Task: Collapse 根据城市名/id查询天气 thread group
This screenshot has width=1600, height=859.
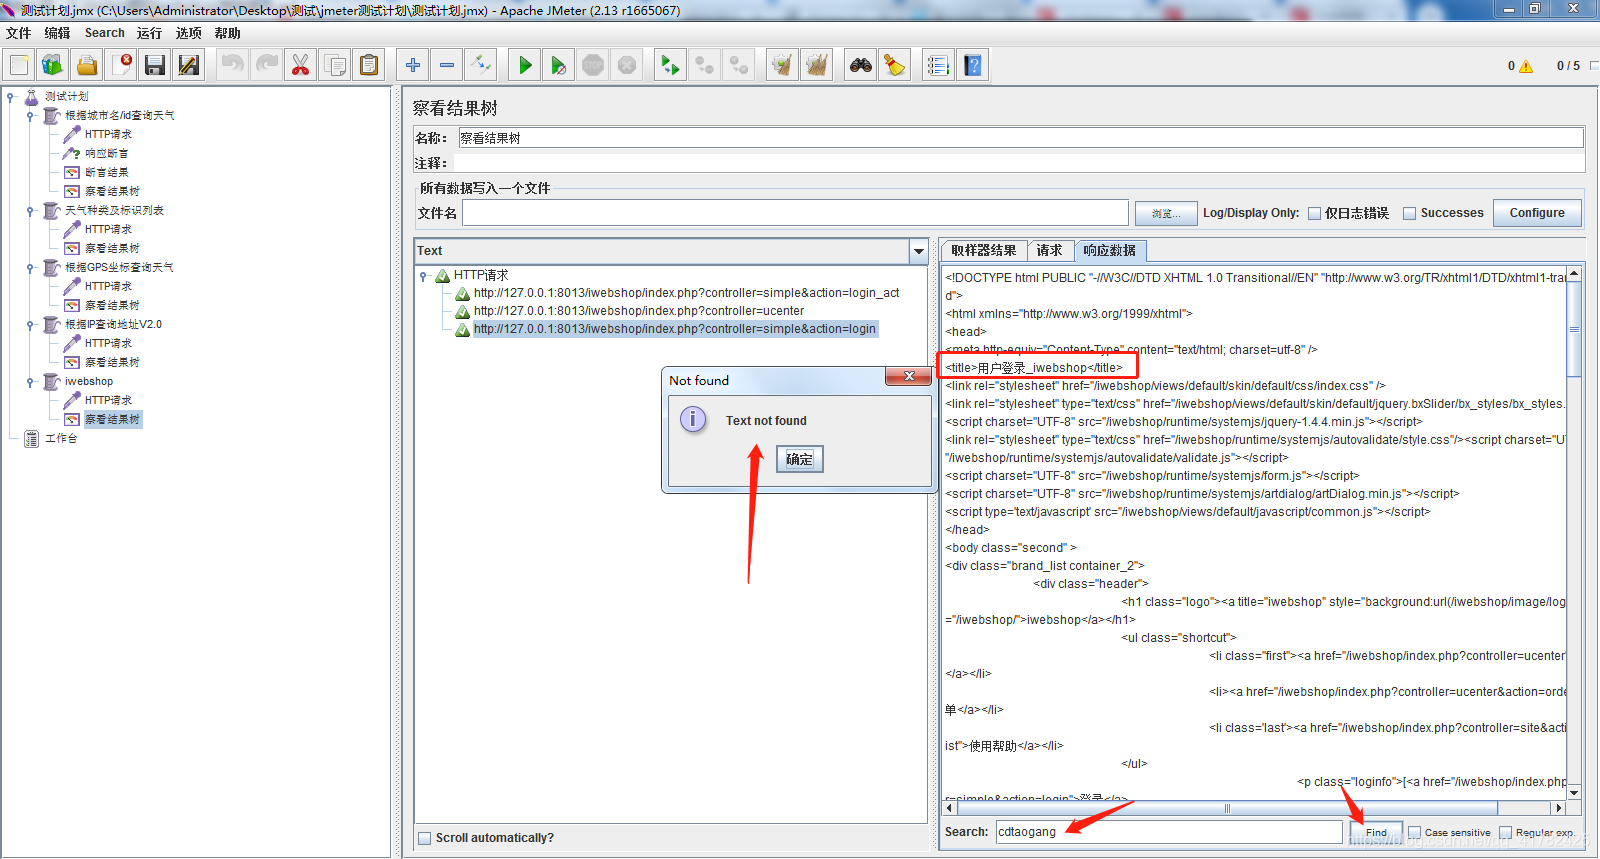Action: click(31, 116)
